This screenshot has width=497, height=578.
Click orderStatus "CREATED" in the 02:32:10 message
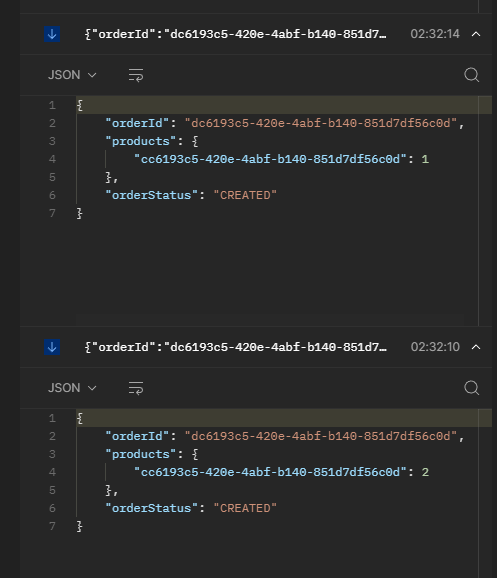pyautogui.click(x=245, y=508)
